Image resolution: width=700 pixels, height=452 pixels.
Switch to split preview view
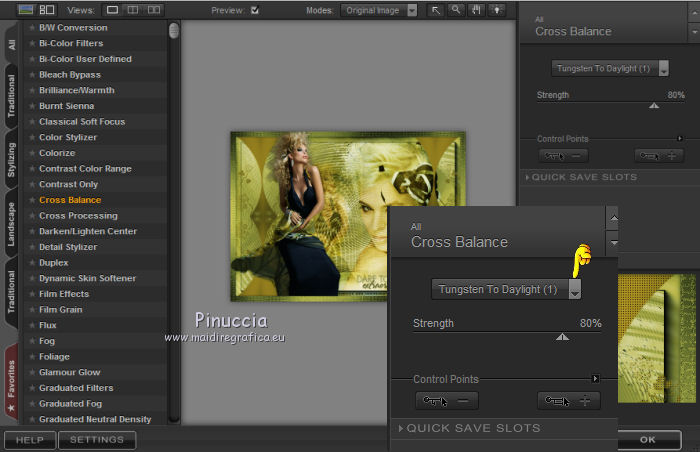coord(133,10)
